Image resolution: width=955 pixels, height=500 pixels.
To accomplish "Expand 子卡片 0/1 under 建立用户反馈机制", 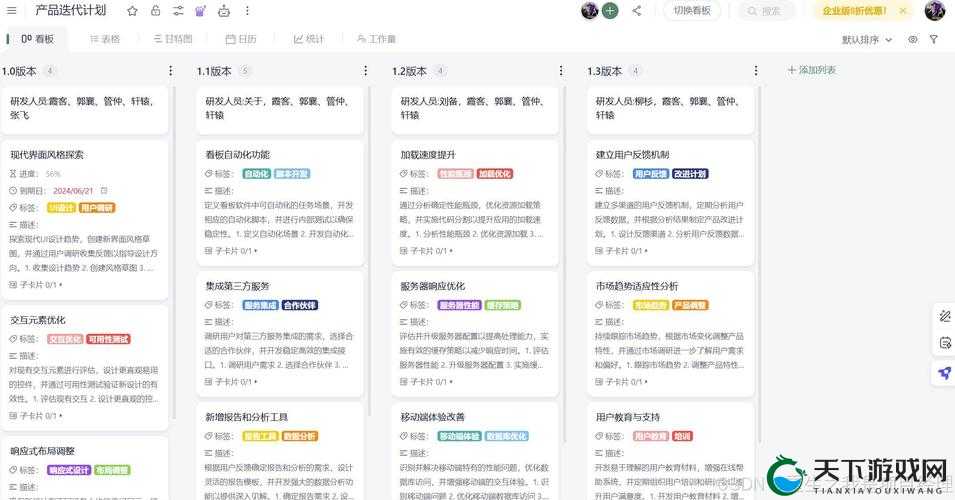I will tap(621, 250).
